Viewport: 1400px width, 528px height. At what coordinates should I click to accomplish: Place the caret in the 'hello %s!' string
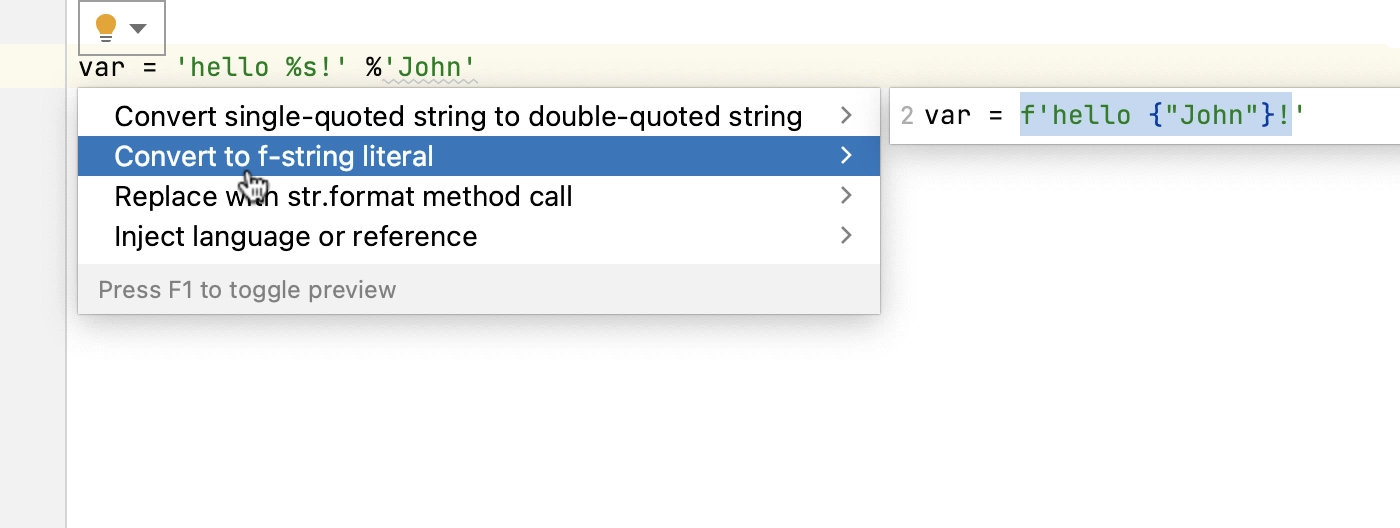(x=262, y=67)
